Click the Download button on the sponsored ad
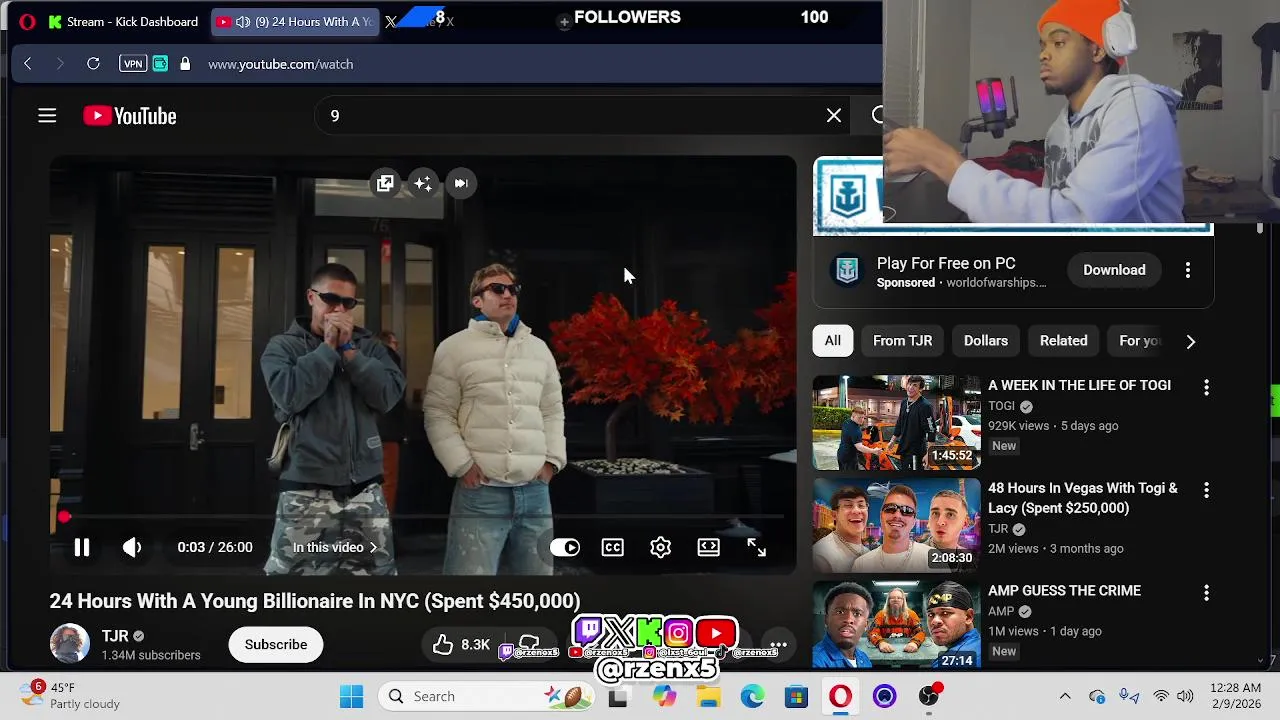1280x720 pixels. pos(1114,270)
